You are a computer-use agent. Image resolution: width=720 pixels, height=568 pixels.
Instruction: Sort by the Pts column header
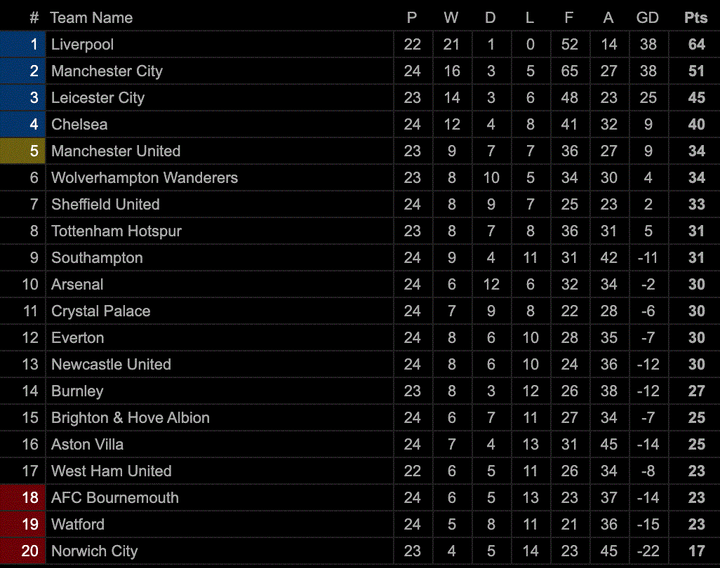pos(696,18)
